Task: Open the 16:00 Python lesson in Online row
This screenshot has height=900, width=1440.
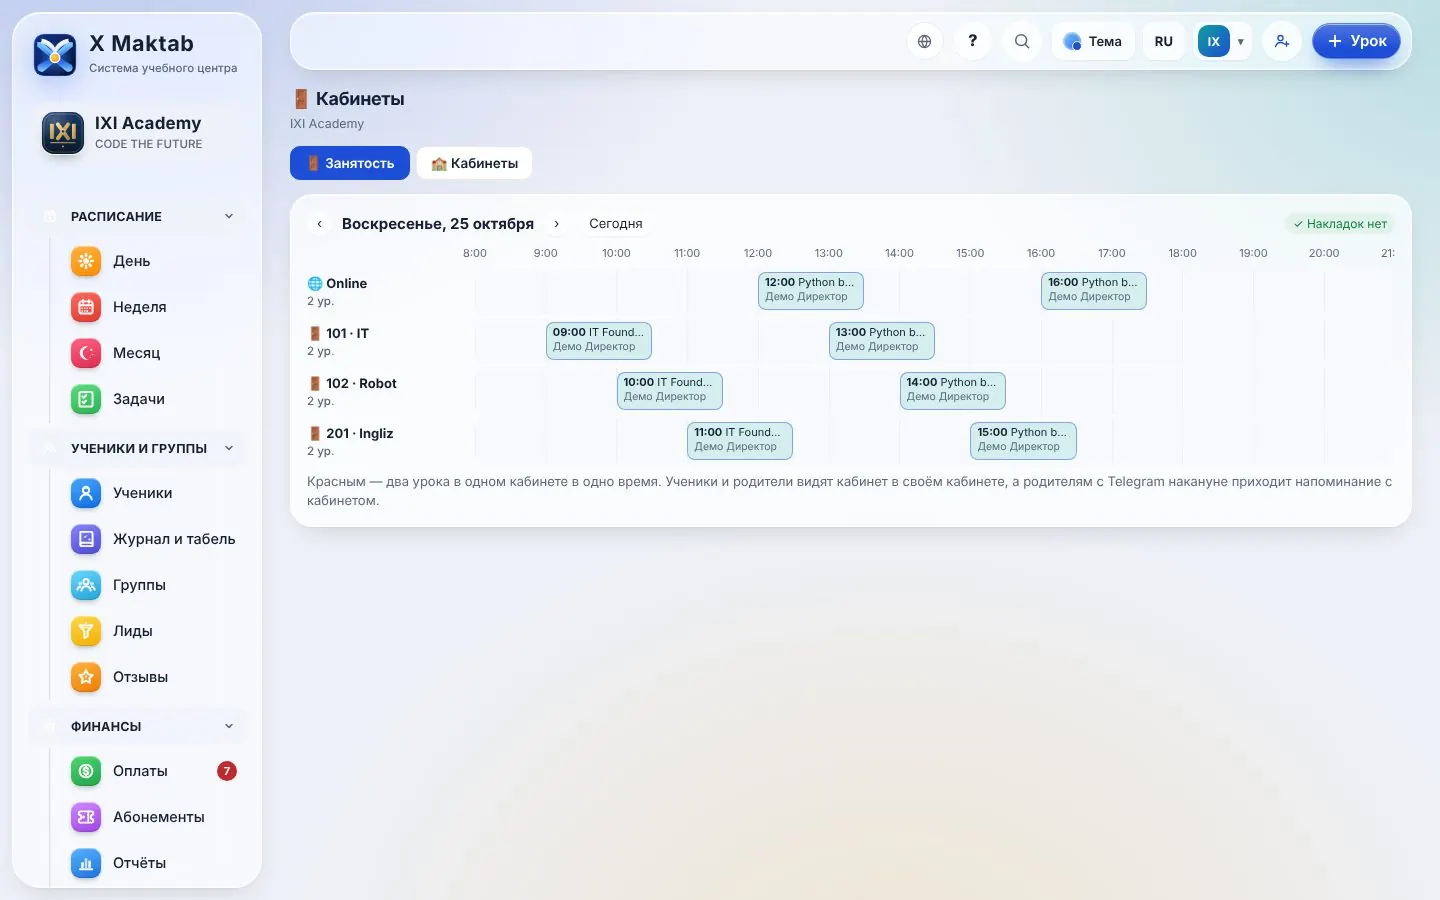Action: point(1094,290)
